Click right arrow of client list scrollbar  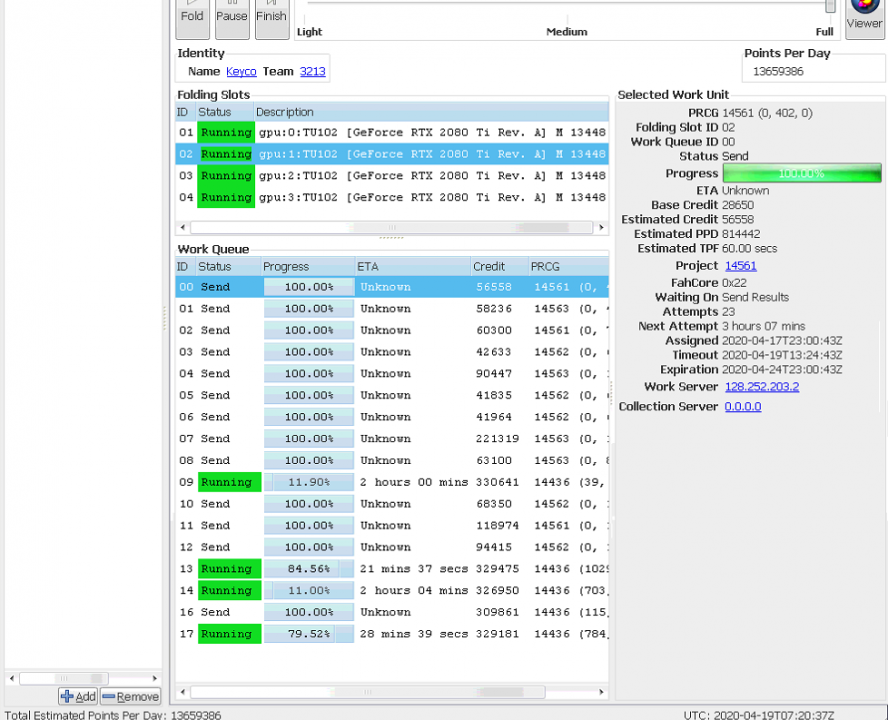pyautogui.click(x=155, y=678)
